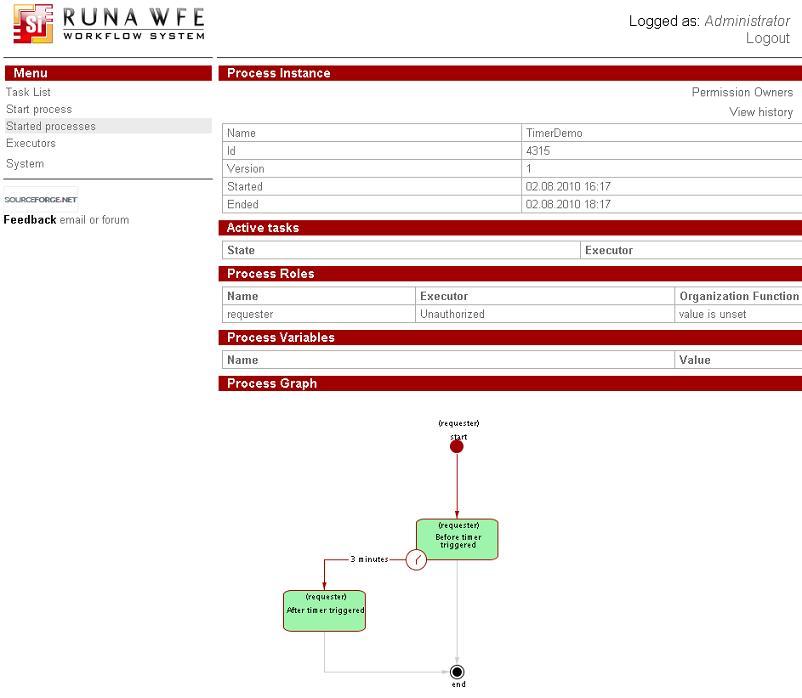Click the TimerDemo process name cell
802x698 pixels.
click(556, 132)
